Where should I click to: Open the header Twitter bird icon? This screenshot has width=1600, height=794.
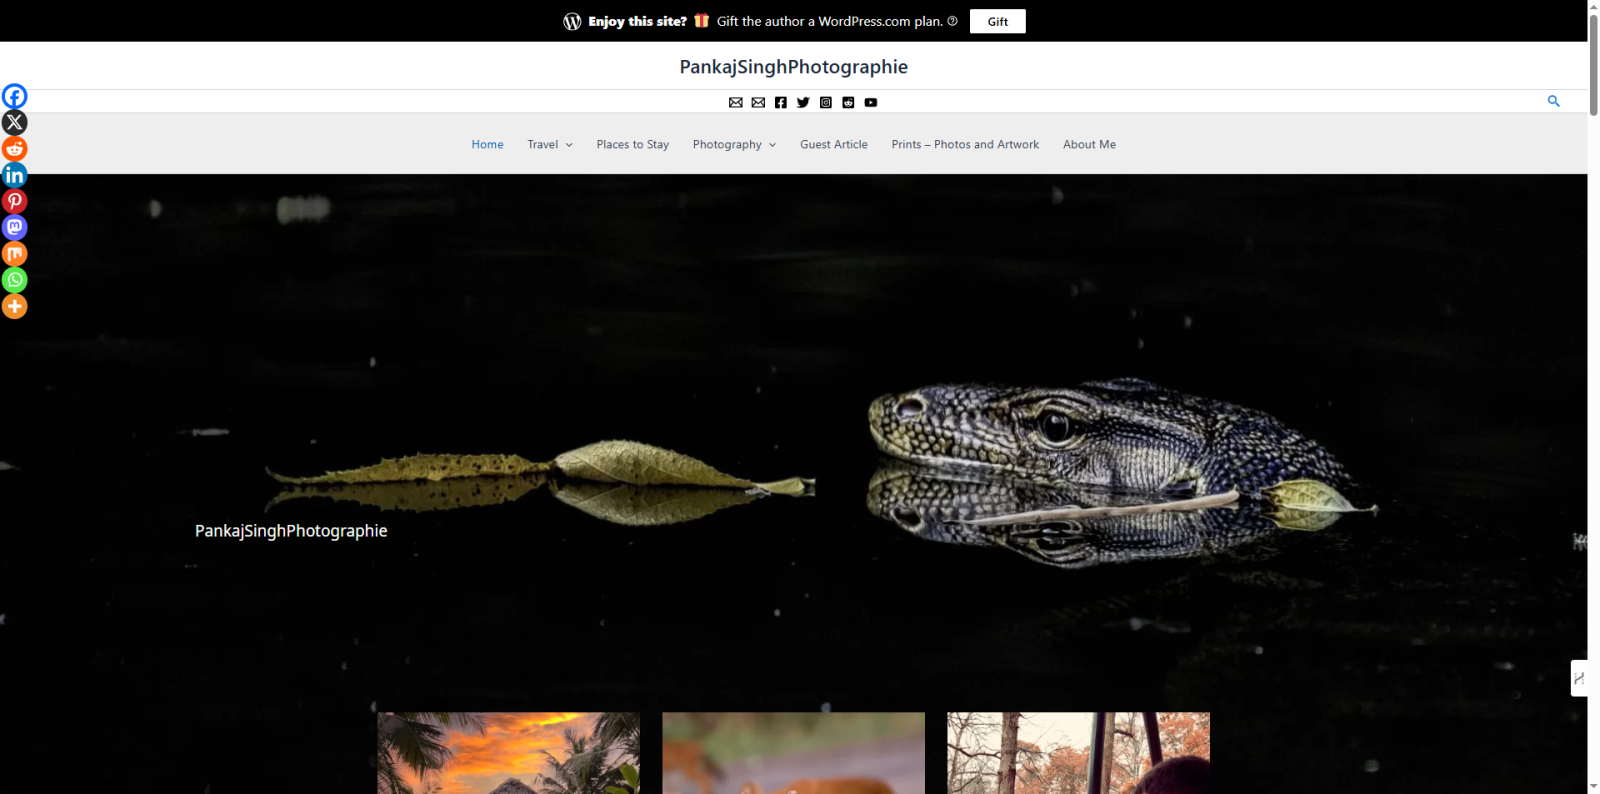(x=803, y=102)
